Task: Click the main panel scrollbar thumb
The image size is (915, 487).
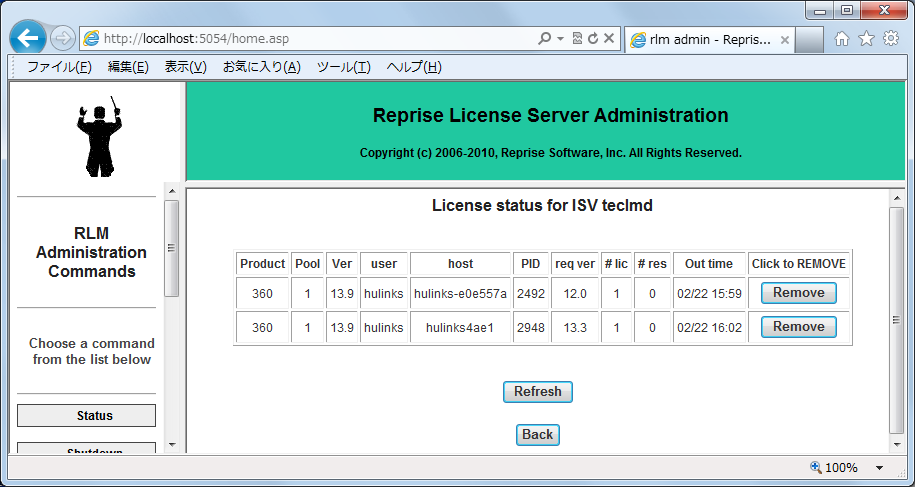Action: click(x=897, y=320)
